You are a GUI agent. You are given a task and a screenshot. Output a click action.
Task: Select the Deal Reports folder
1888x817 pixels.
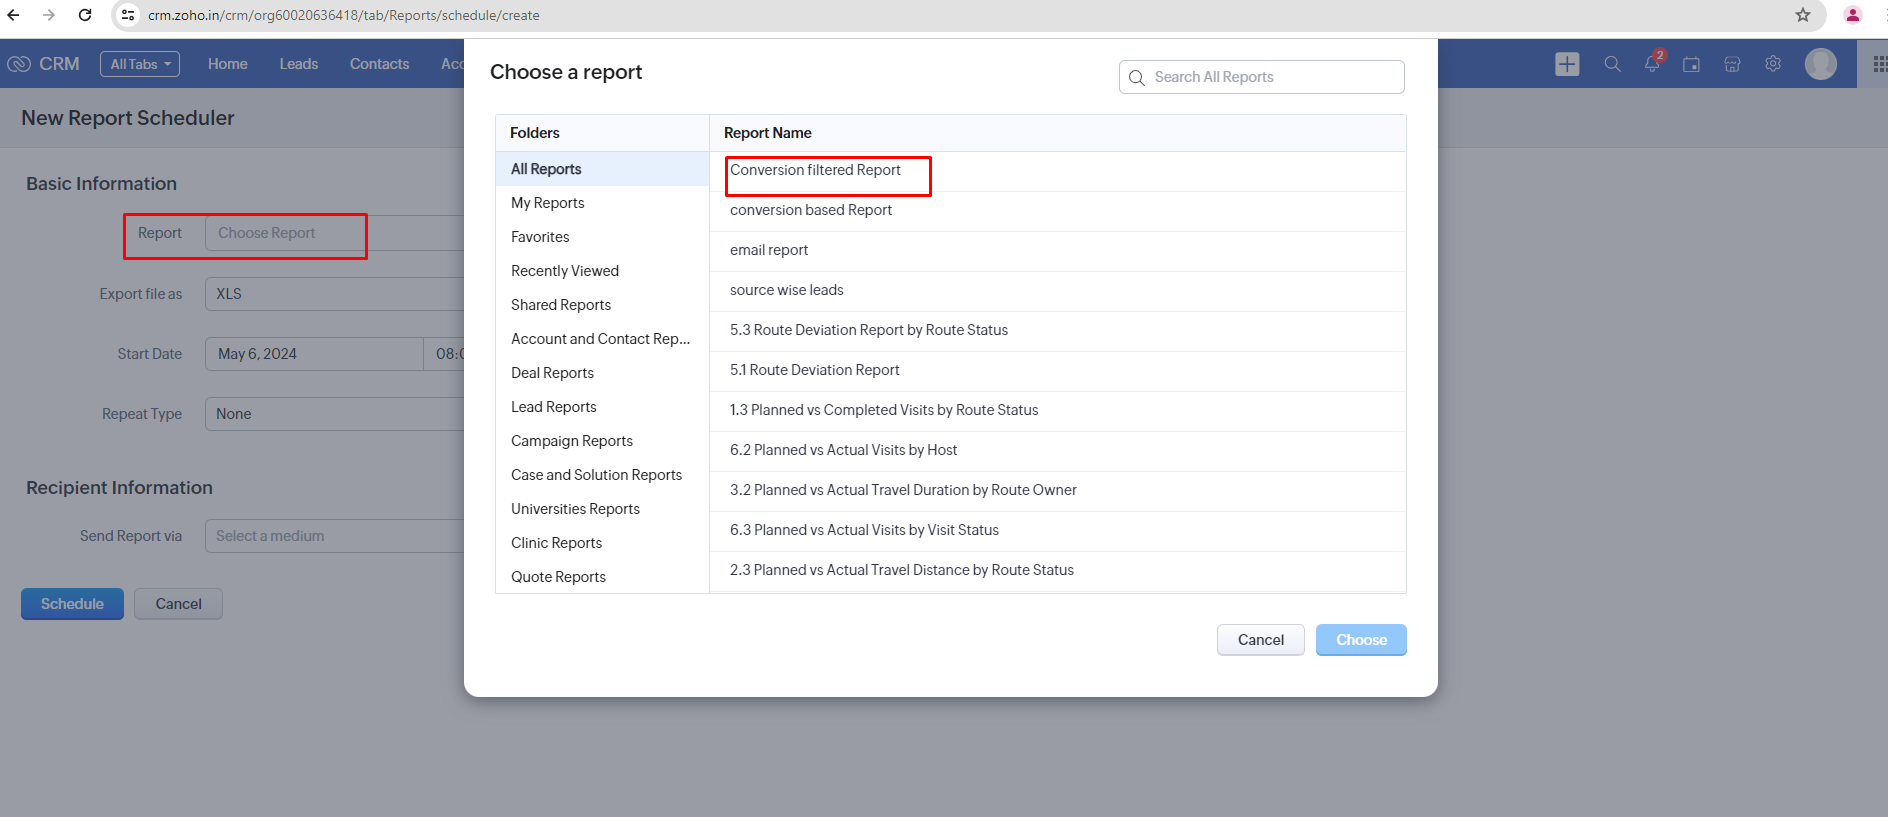tap(602, 373)
